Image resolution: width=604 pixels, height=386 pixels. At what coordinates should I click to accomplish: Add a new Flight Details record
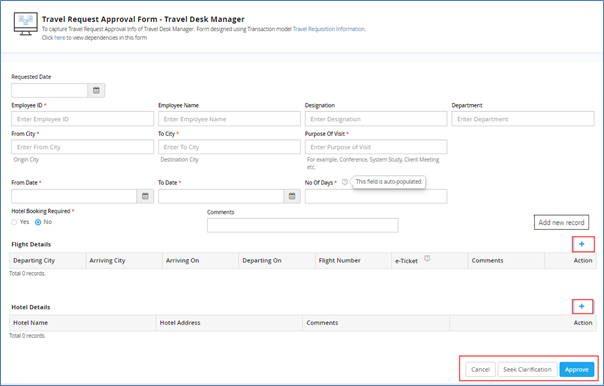coord(582,244)
